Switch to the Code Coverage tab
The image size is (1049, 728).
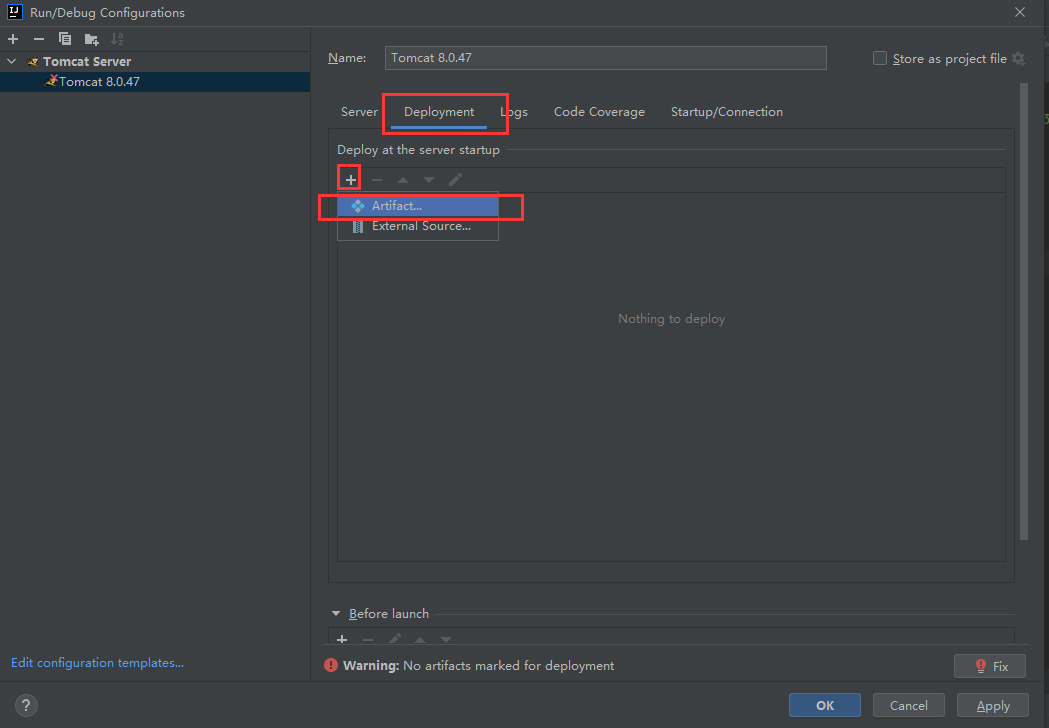[599, 112]
